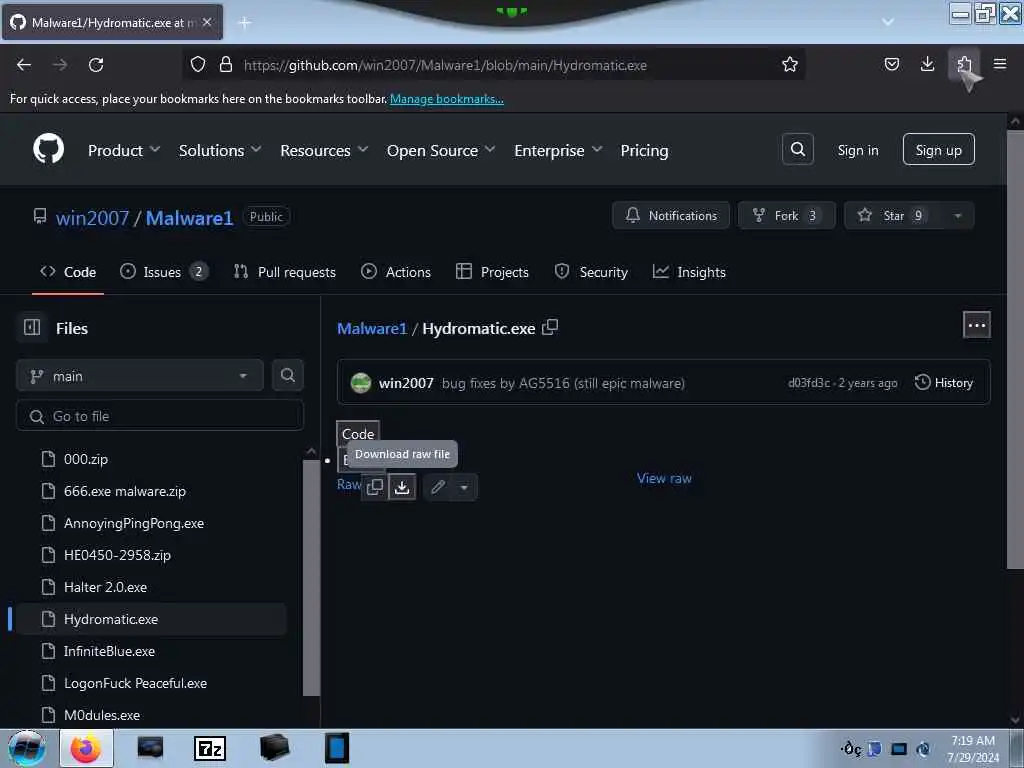The image size is (1024, 768).
Task: Click the win2007 avatar in the commit bar
Action: [360, 383]
